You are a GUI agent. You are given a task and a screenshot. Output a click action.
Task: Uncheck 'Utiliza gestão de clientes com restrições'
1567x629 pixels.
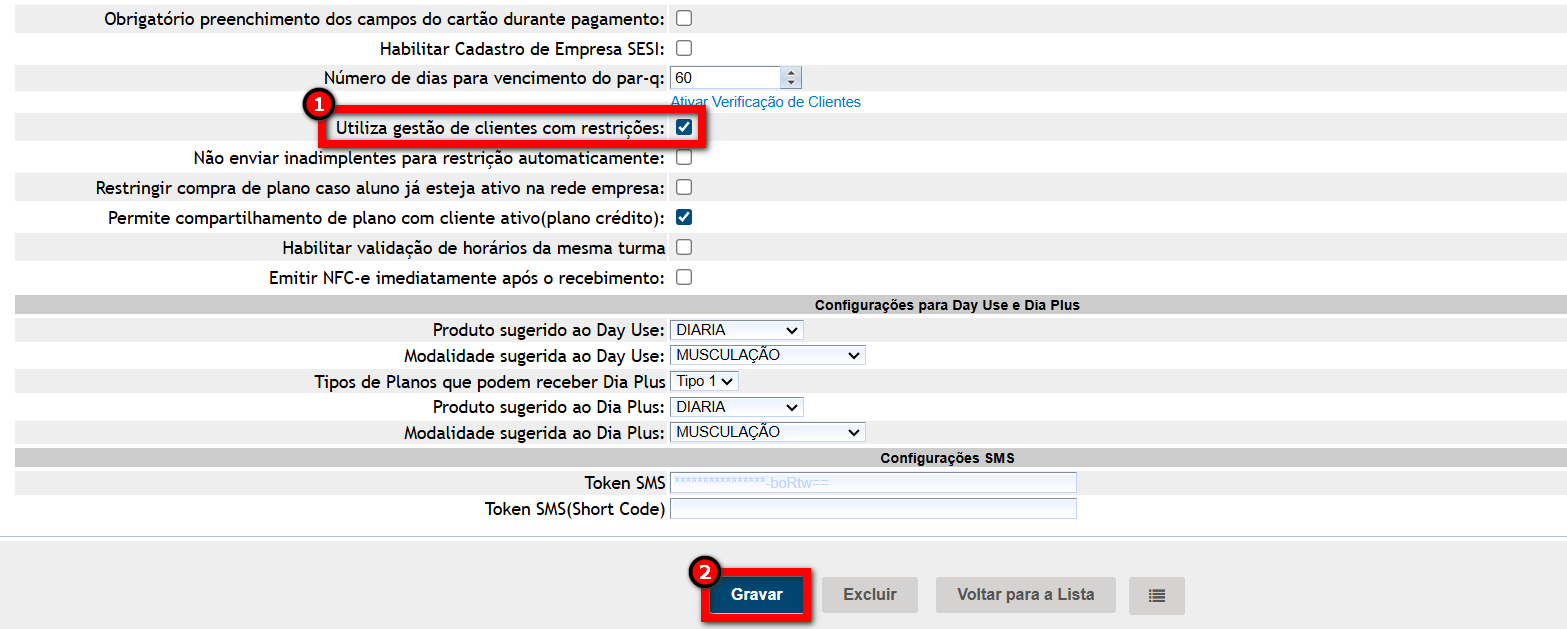(x=684, y=128)
